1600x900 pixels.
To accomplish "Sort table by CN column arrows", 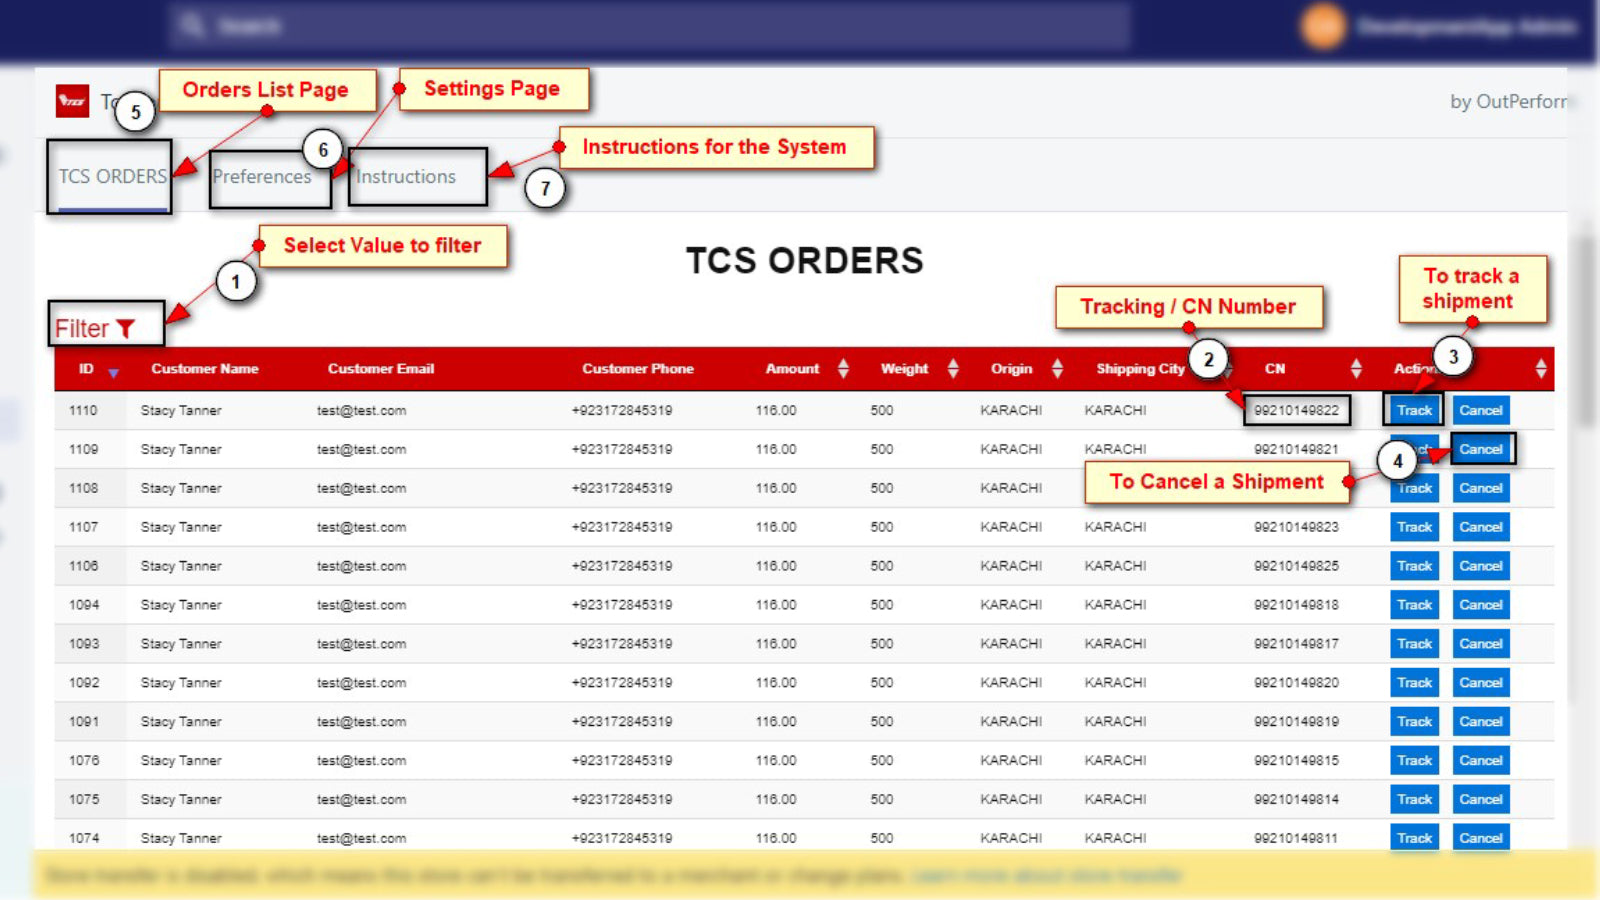I will (1356, 368).
